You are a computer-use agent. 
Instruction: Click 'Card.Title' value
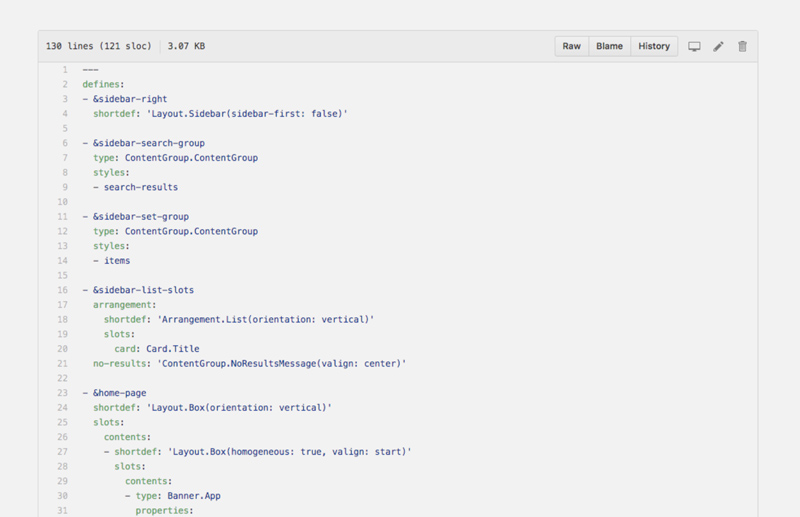tap(173, 349)
